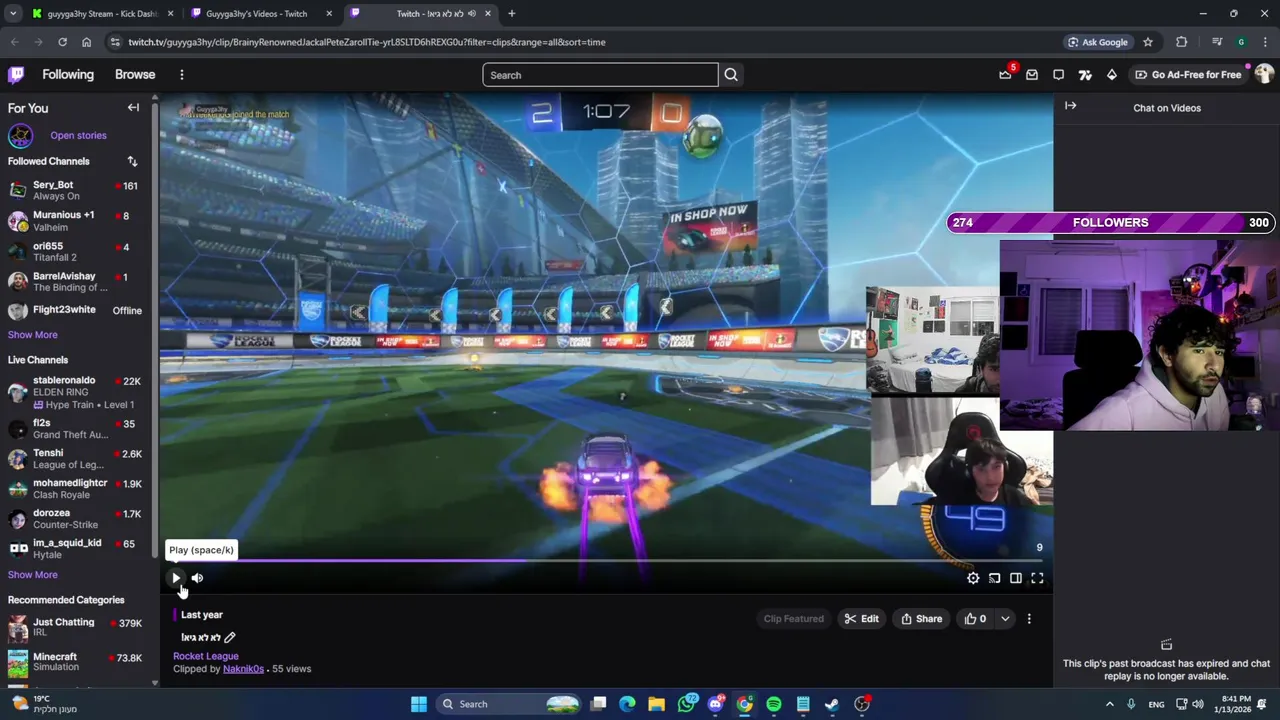1280x720 pixels.
Task: Go Ad-Free for Free
Action: point(1187,75)
